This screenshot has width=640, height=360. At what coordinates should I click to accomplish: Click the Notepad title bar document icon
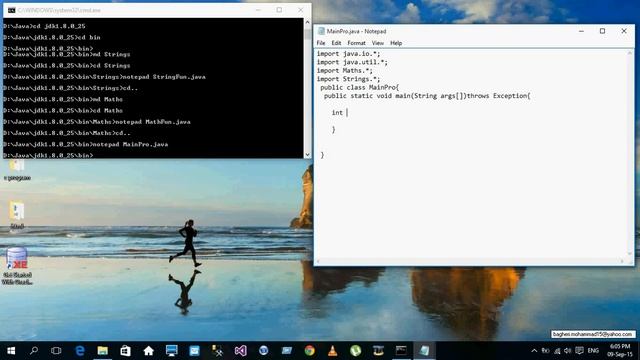coord(321,31)
